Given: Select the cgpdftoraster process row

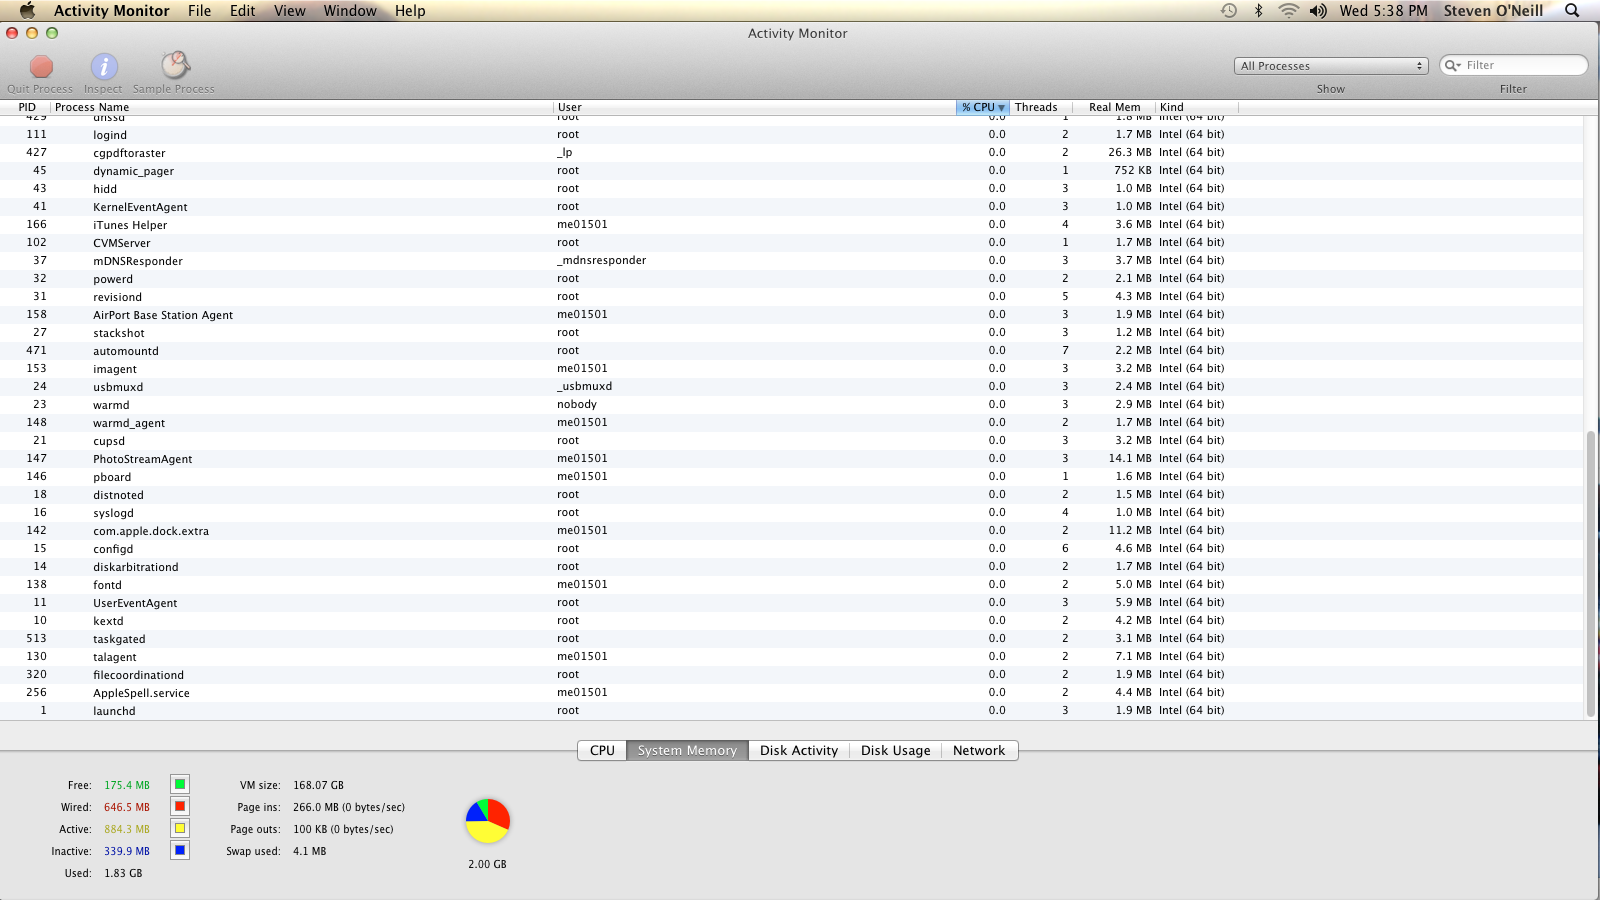Looking at the screenshot, I should coord(792,152).
